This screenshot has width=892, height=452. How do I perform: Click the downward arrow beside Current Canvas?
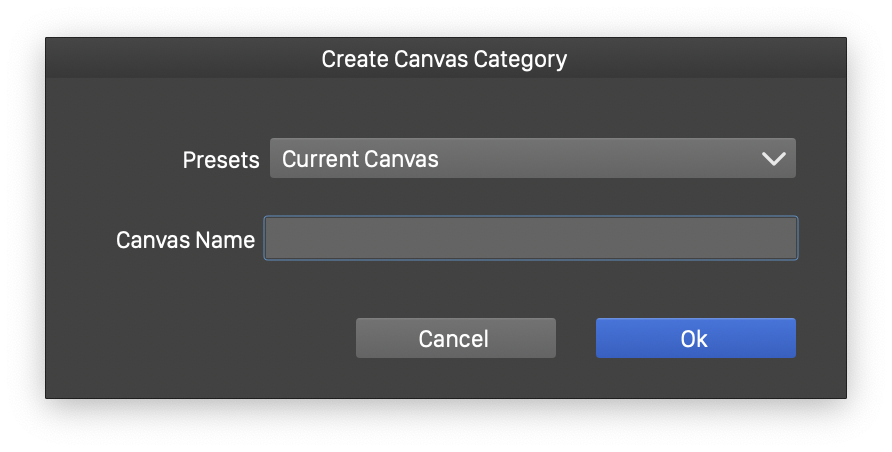(773, 159)
